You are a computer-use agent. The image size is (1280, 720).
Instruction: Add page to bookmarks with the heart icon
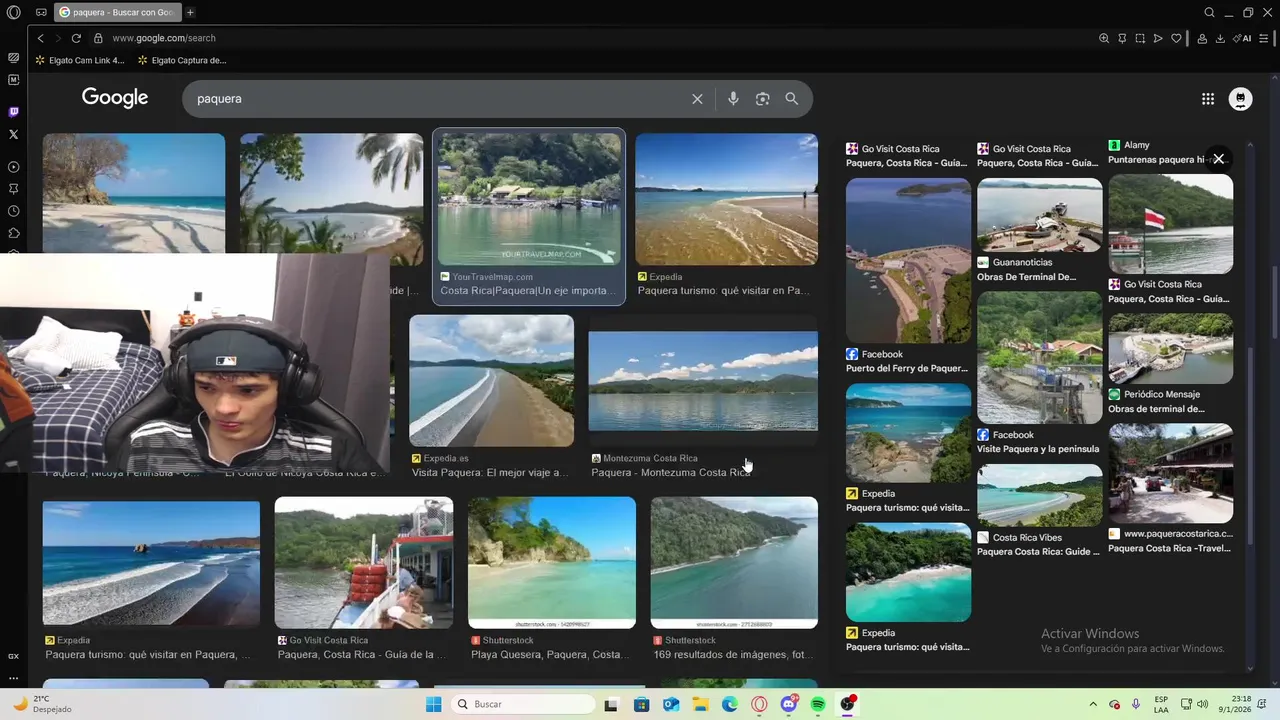click(x=1176, y=38)
